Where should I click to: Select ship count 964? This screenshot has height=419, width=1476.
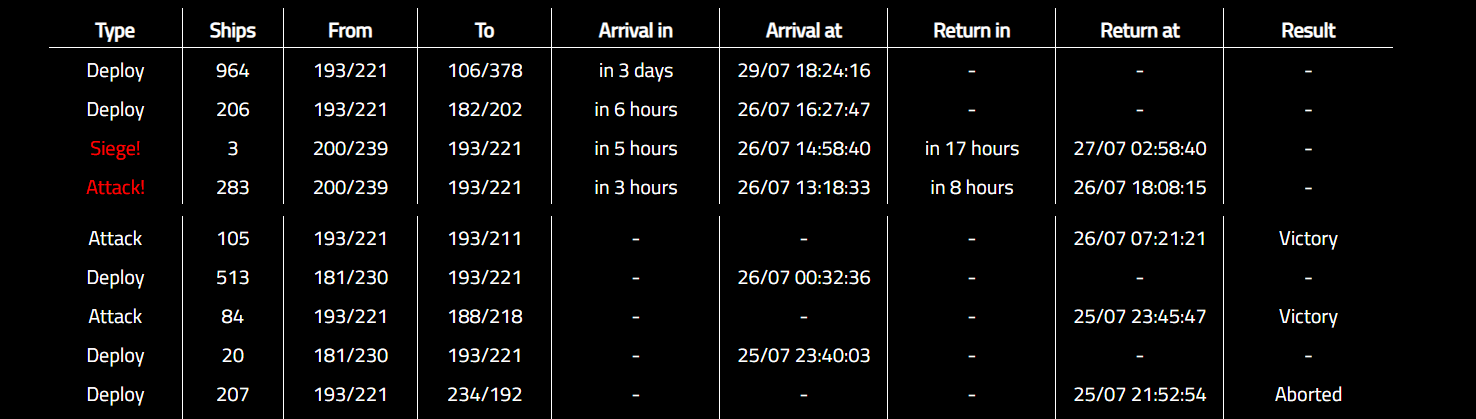tap(233, 71)
